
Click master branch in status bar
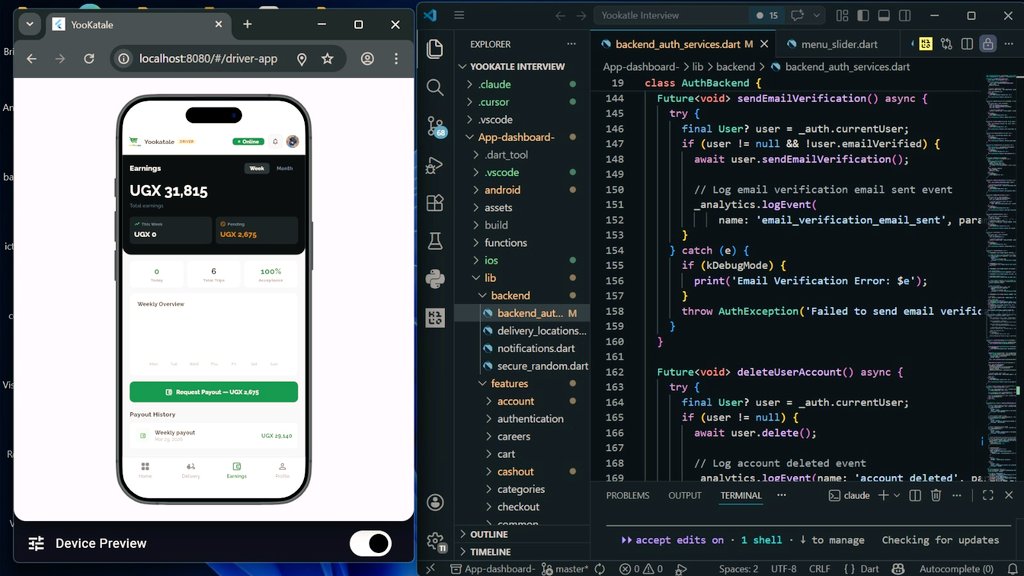pos(565,569)
